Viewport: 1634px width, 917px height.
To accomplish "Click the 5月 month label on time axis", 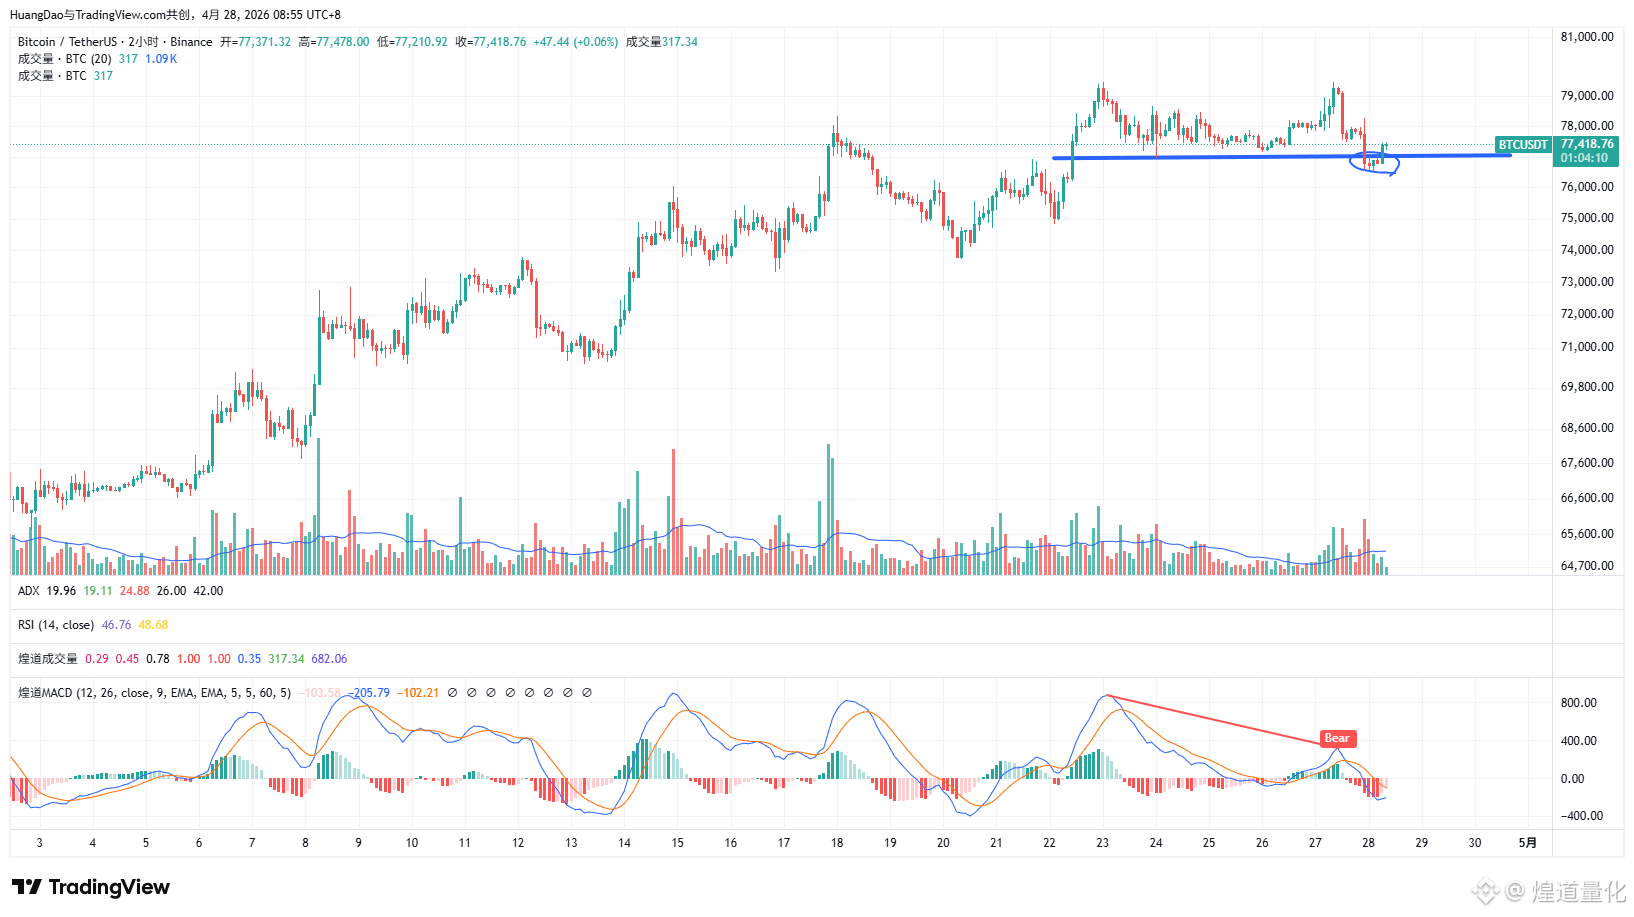I will (1527, 843).
